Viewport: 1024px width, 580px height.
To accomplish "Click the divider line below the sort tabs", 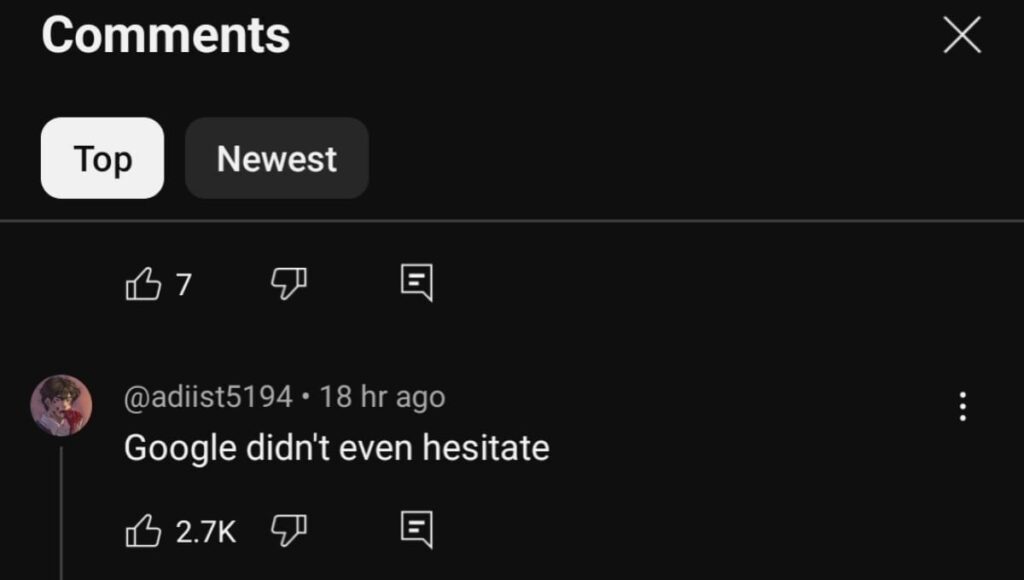I will (x=512, y=220).
